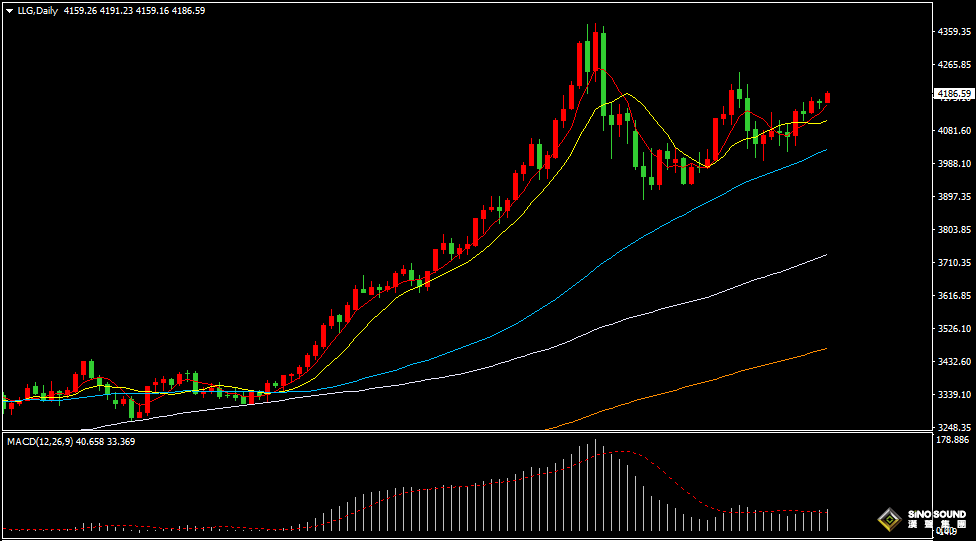This screenshot has height=541, width=976.
Task: Click the 3988.10 price axis label
Action: (954, 164)
